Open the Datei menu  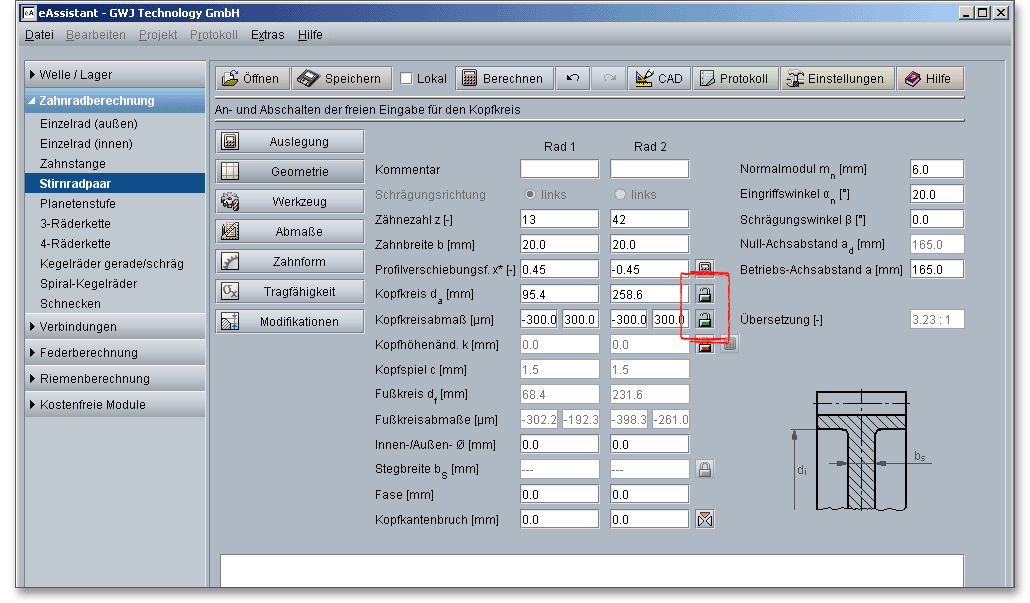click(39, 35)
